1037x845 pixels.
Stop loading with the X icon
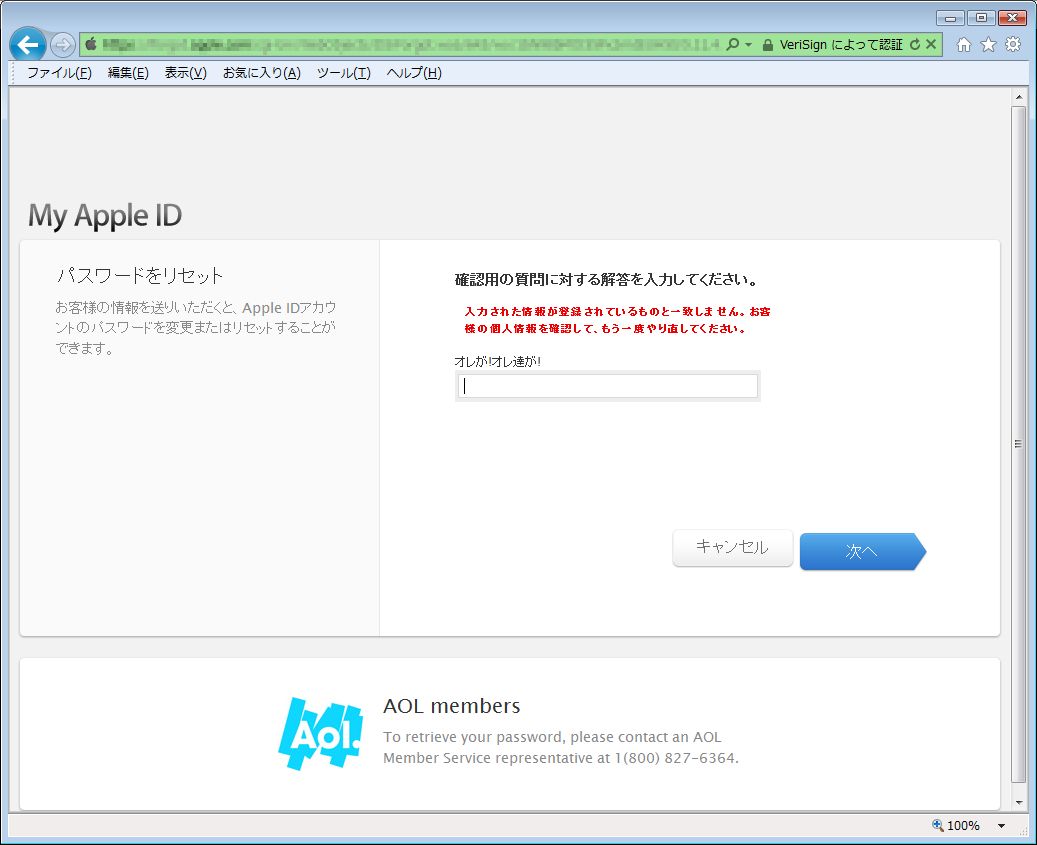(931, 44)
